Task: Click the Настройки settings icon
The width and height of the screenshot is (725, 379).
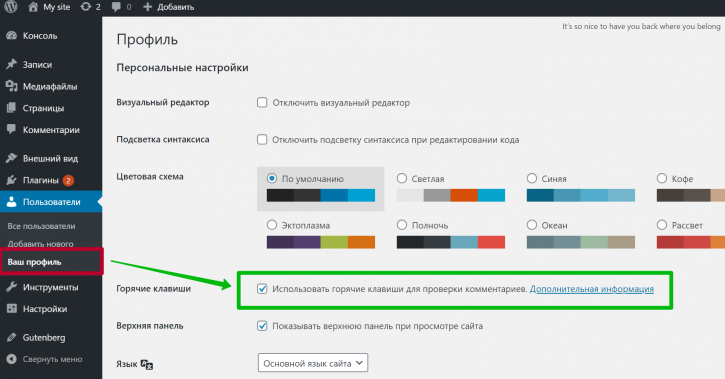Action: point(12,309)
